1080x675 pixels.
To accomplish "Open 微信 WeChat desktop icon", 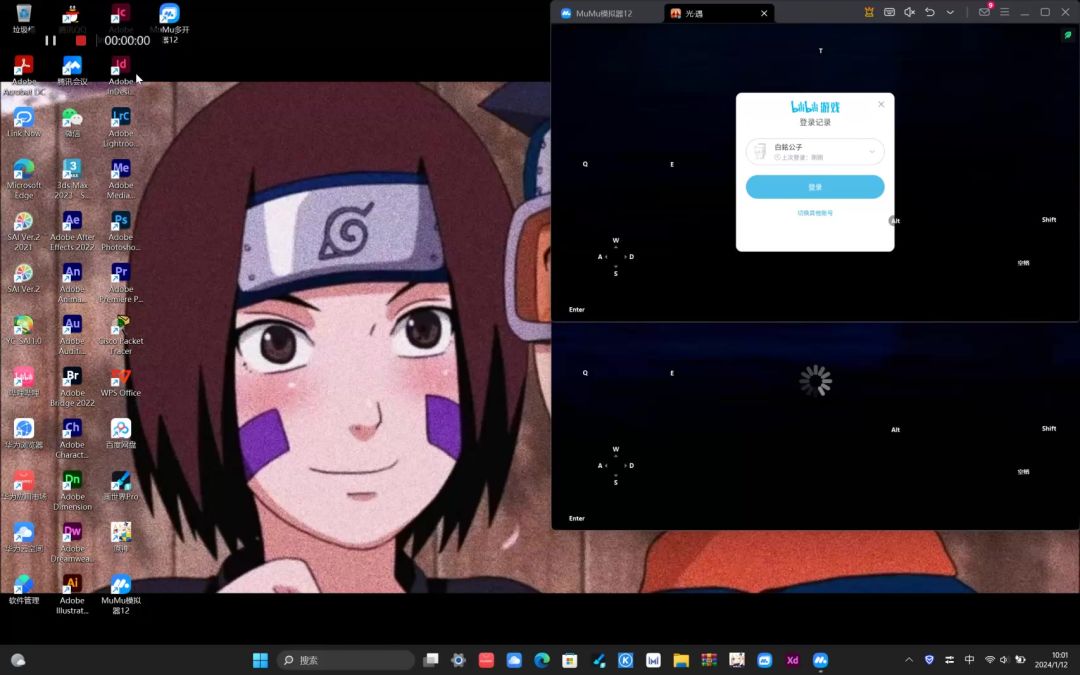I will (x=72, y=123).
